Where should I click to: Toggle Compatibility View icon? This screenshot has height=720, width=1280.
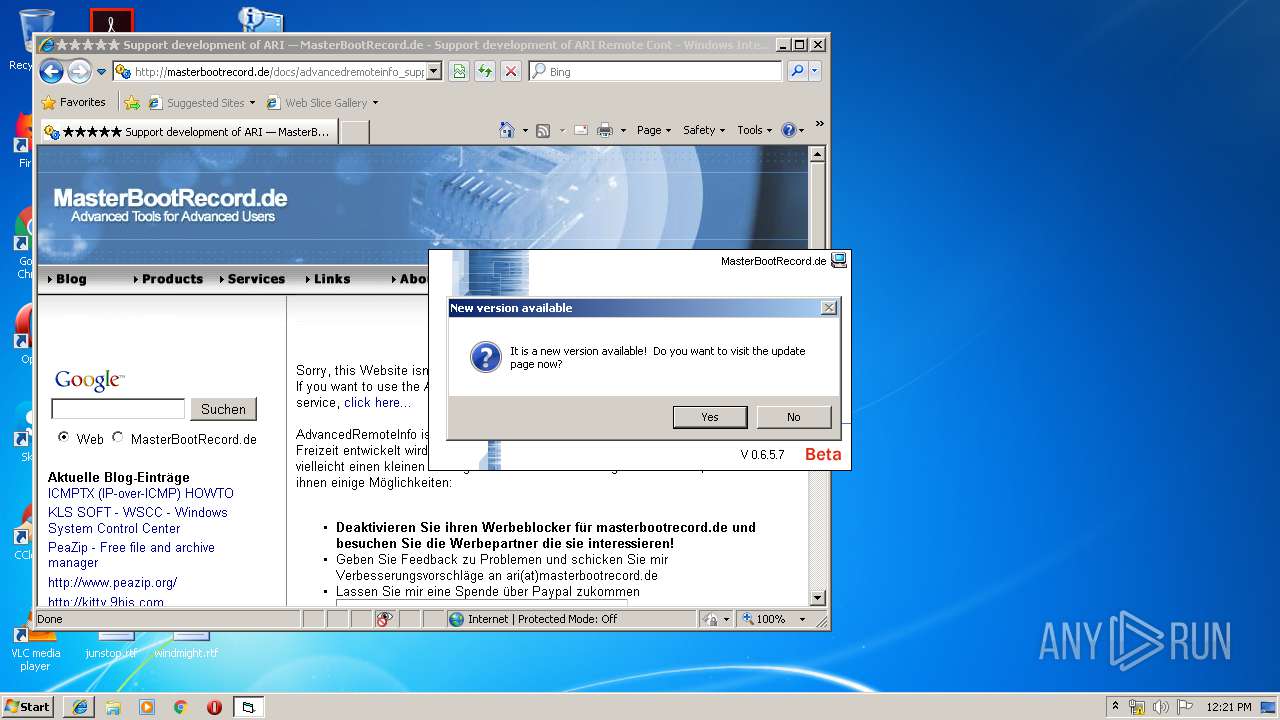pyautogui.click(x=459, y=71)
